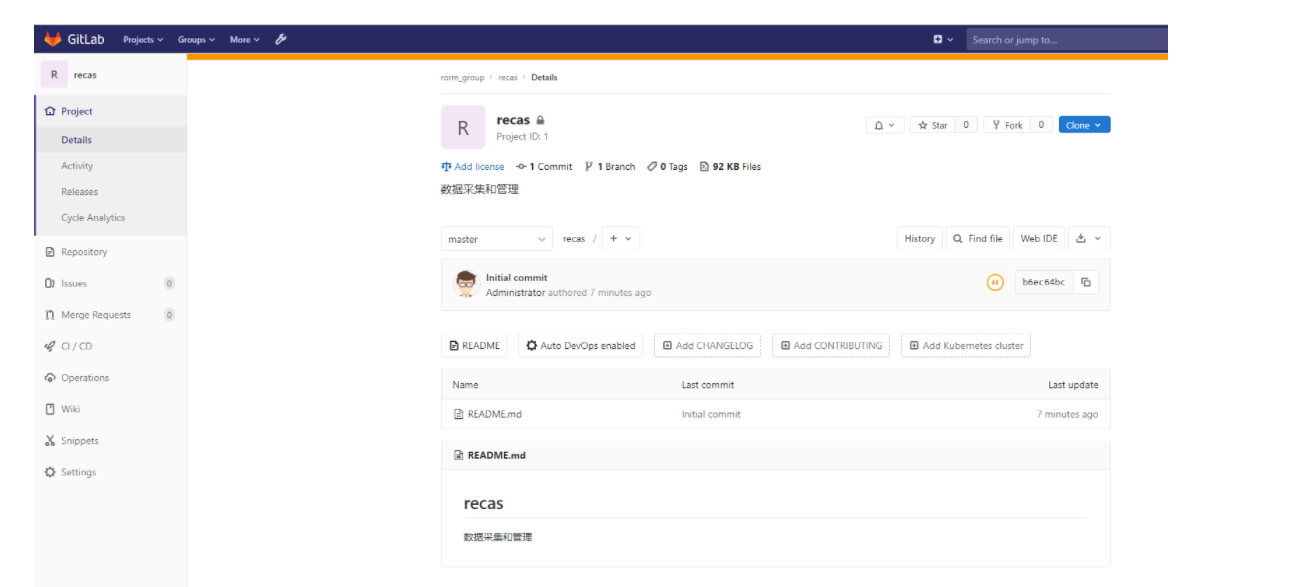This screenshot has height=587, width=1298.
Task: Click the commit pipeline status icon
Action: coord(995,282)
